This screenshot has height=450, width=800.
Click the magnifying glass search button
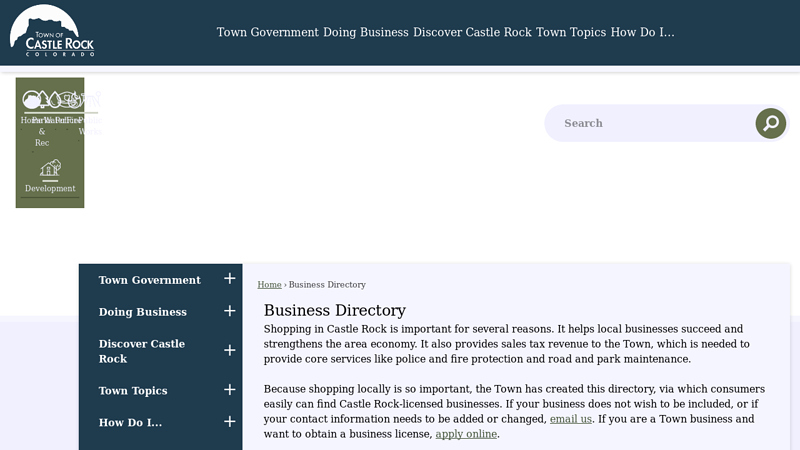click(770, 123)
